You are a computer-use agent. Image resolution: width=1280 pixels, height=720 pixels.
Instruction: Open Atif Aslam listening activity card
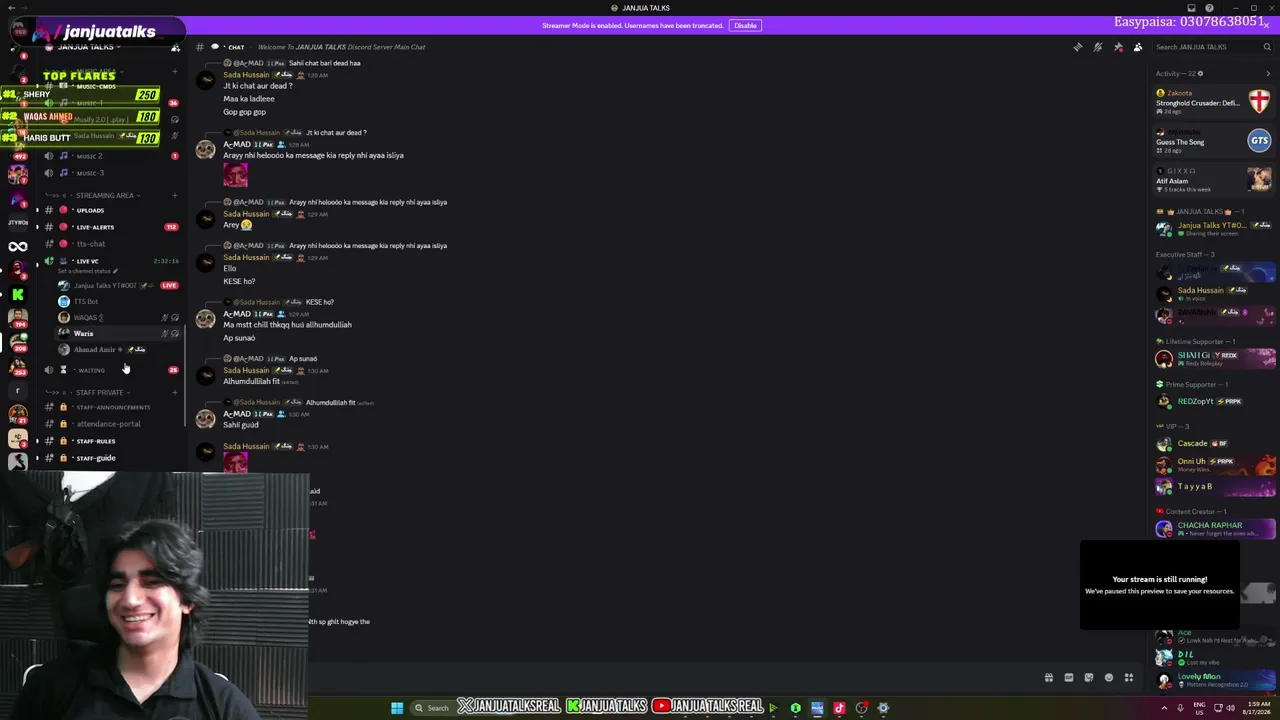(1213, 180)
